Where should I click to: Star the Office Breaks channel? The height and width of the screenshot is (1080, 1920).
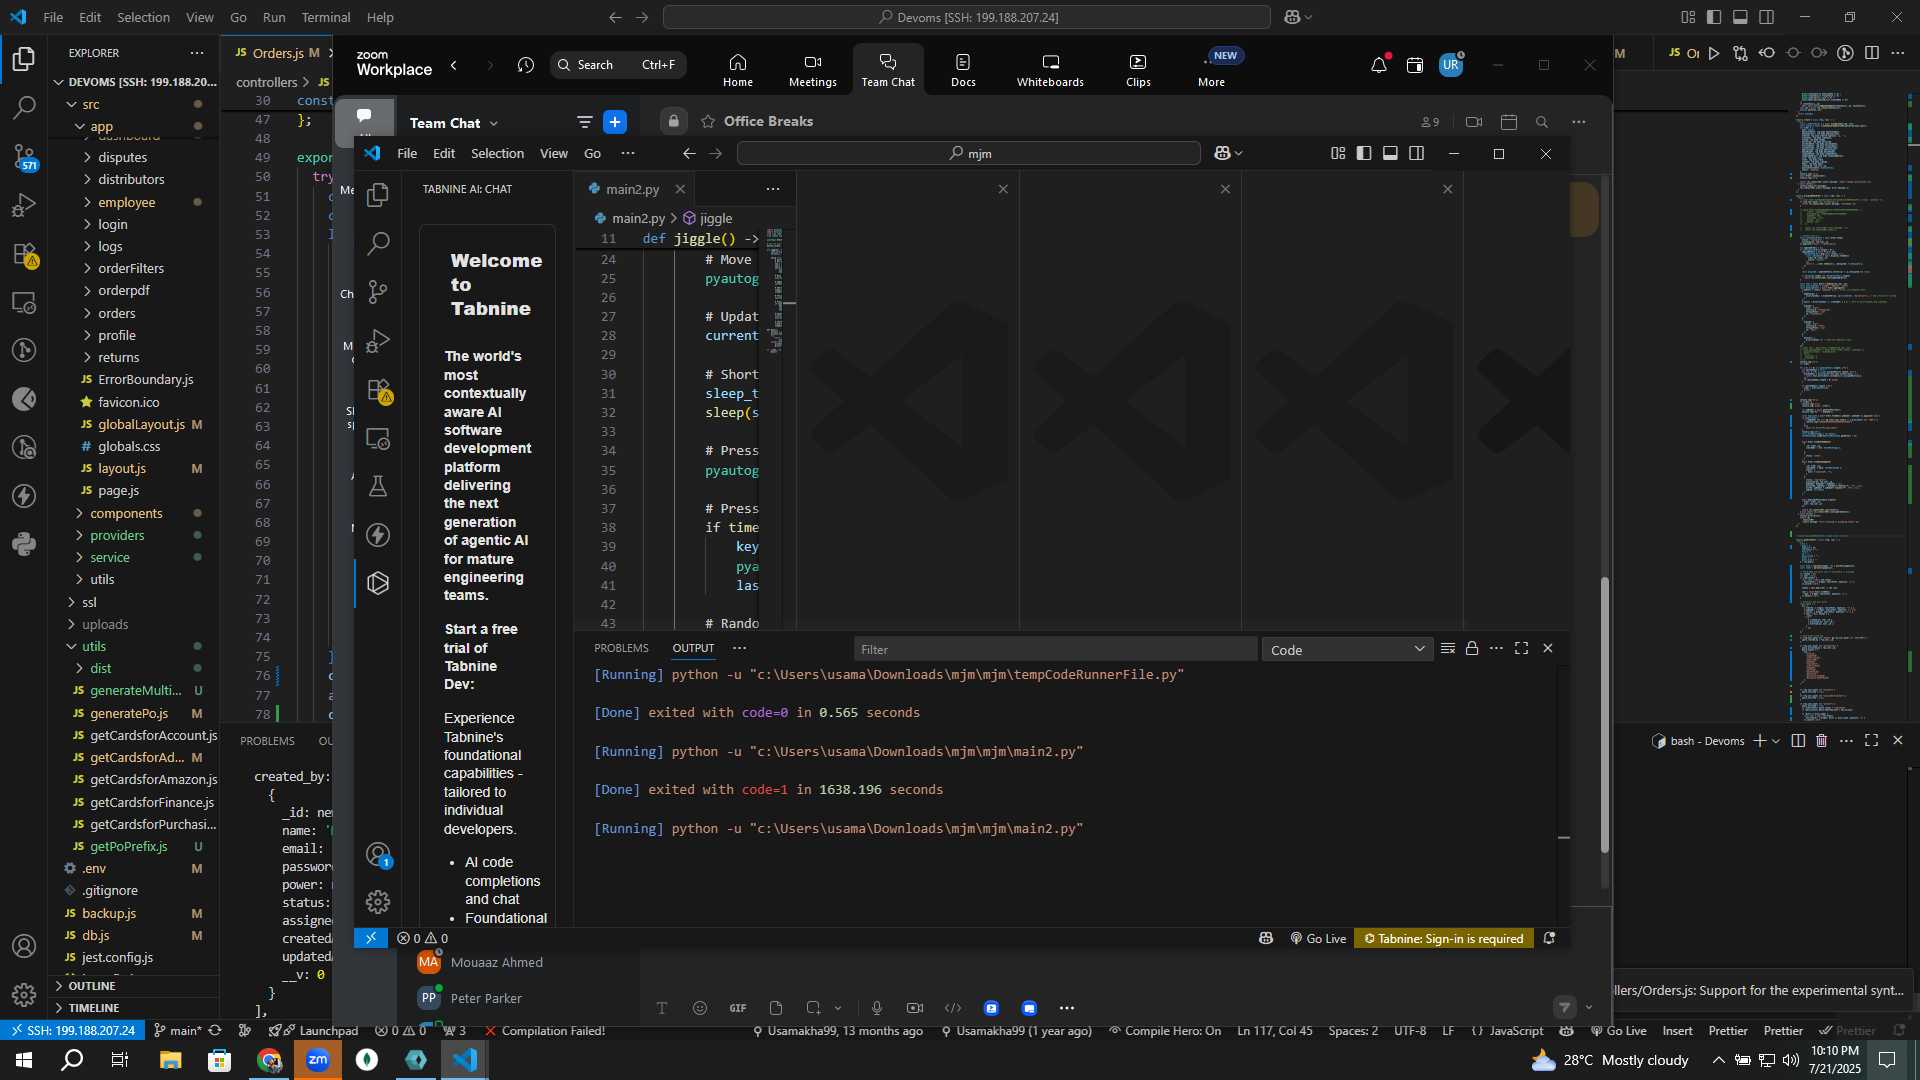[x=708, y=122]
